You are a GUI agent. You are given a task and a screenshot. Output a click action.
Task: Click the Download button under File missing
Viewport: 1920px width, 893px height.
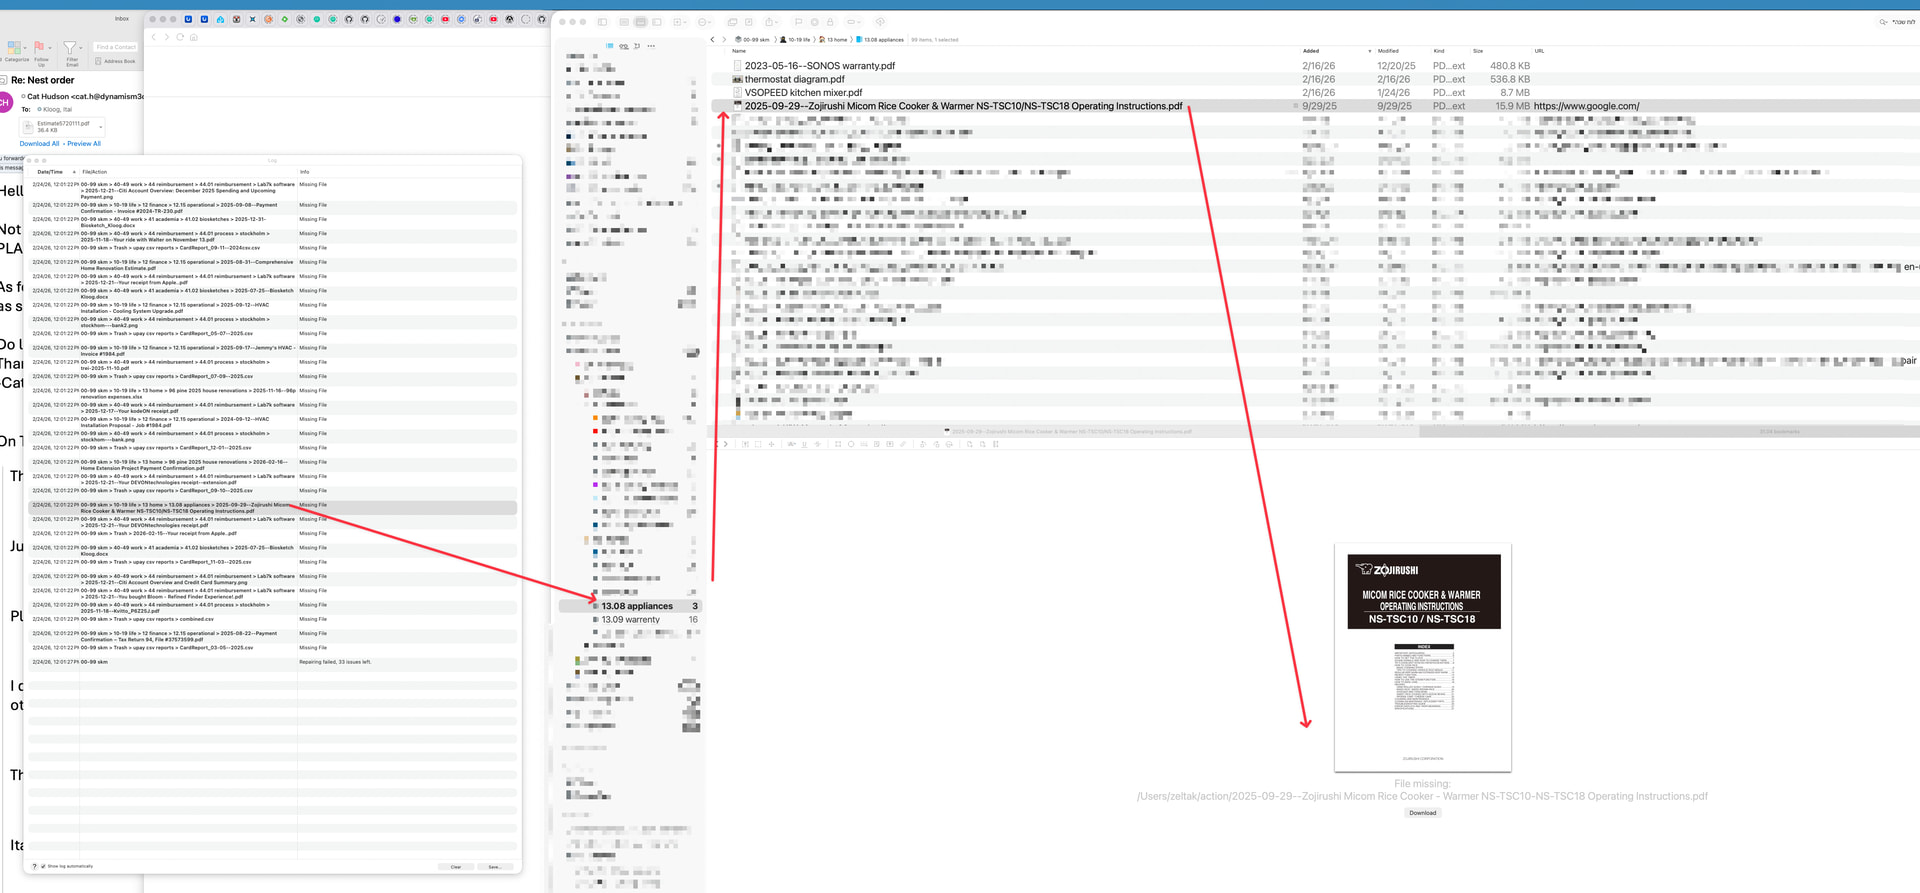[1422, 813]
